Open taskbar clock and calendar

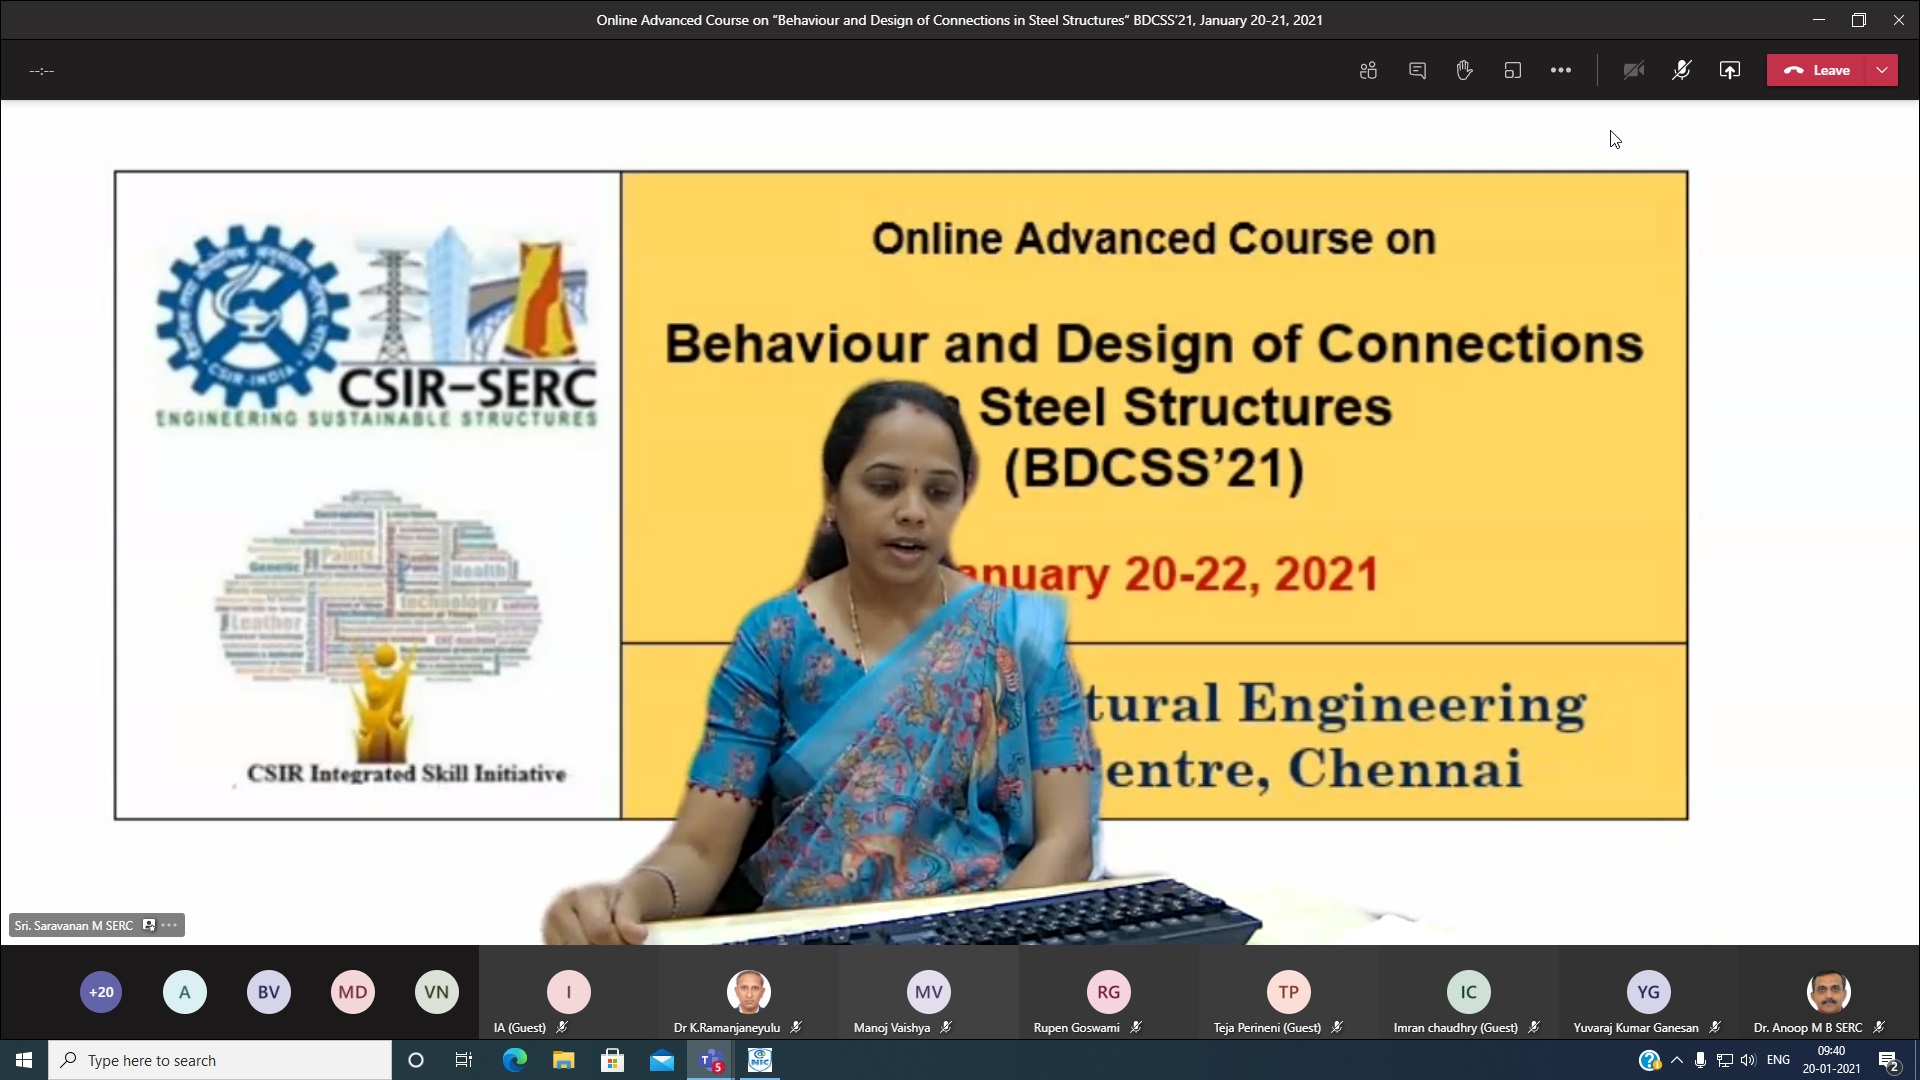(x=1831, y=1060)
